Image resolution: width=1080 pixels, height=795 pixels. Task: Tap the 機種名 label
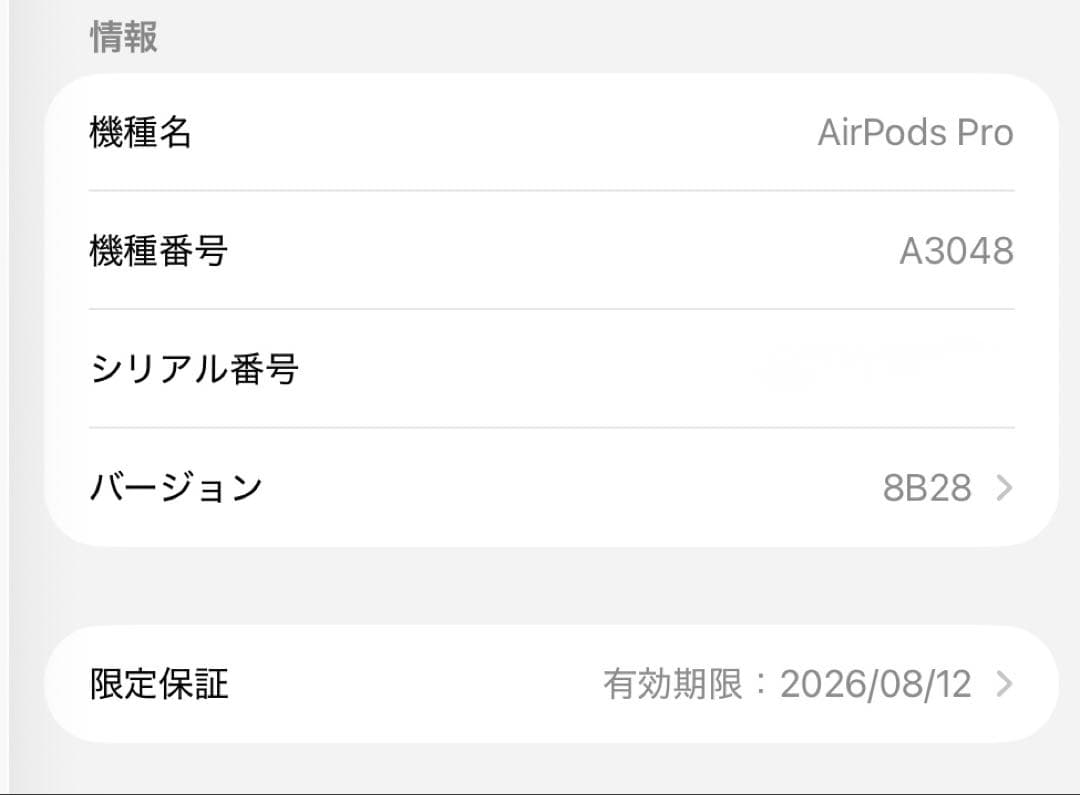point(140,132)
